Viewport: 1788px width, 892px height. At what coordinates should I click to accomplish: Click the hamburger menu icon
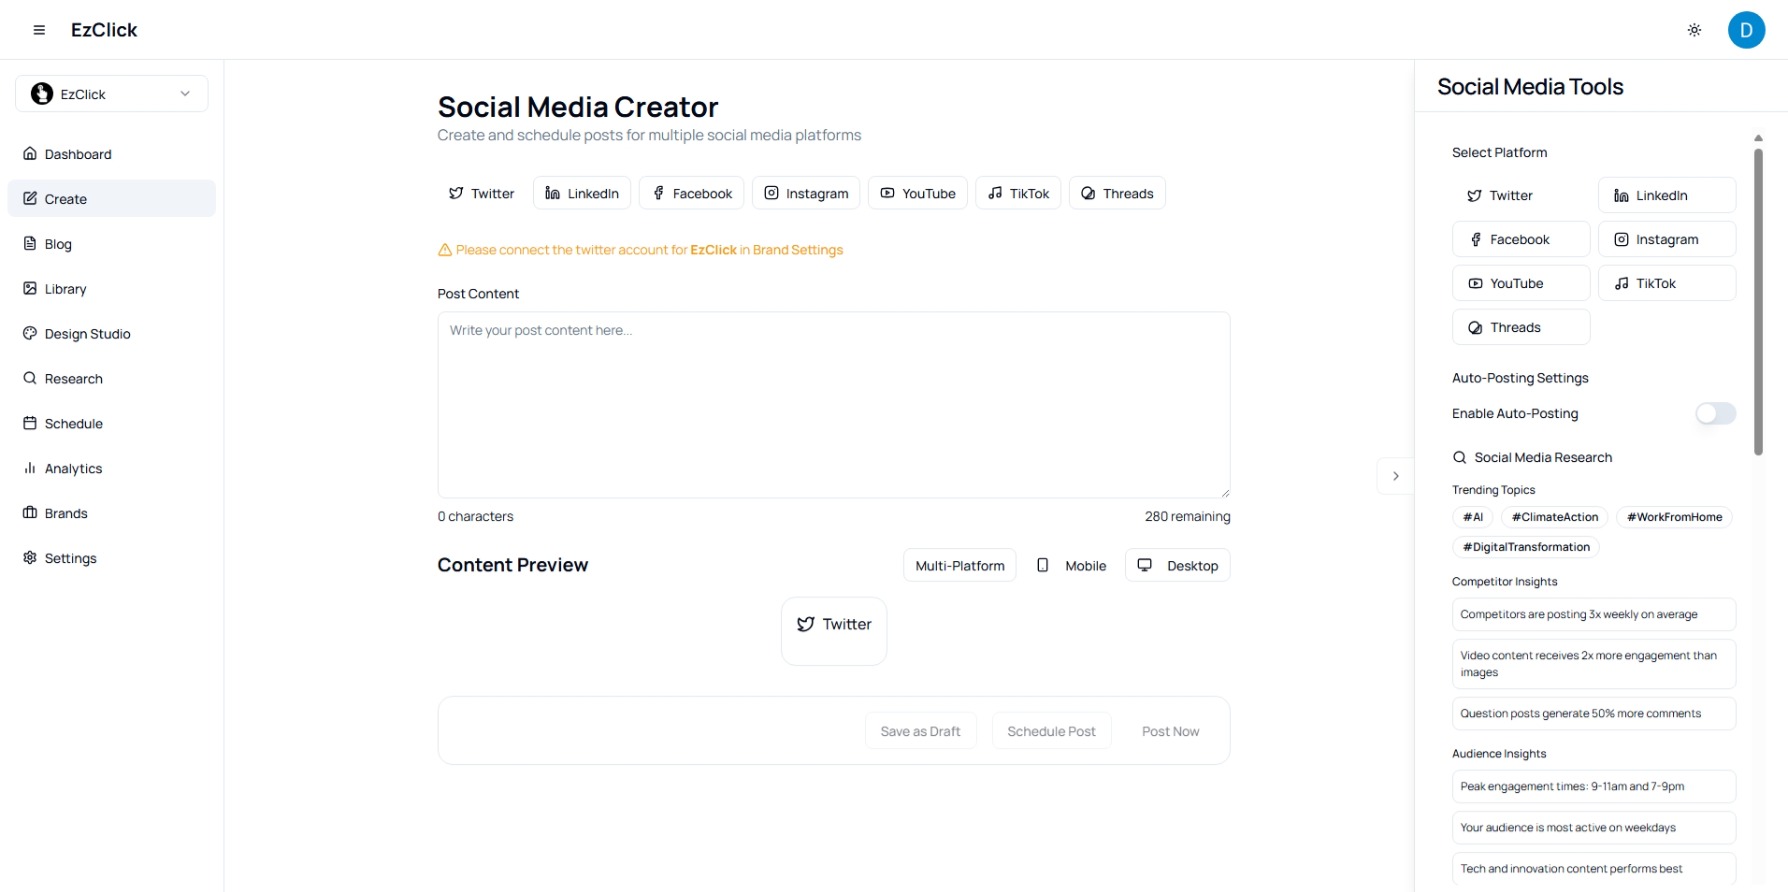pyautogui.click(x=39, y=30)
